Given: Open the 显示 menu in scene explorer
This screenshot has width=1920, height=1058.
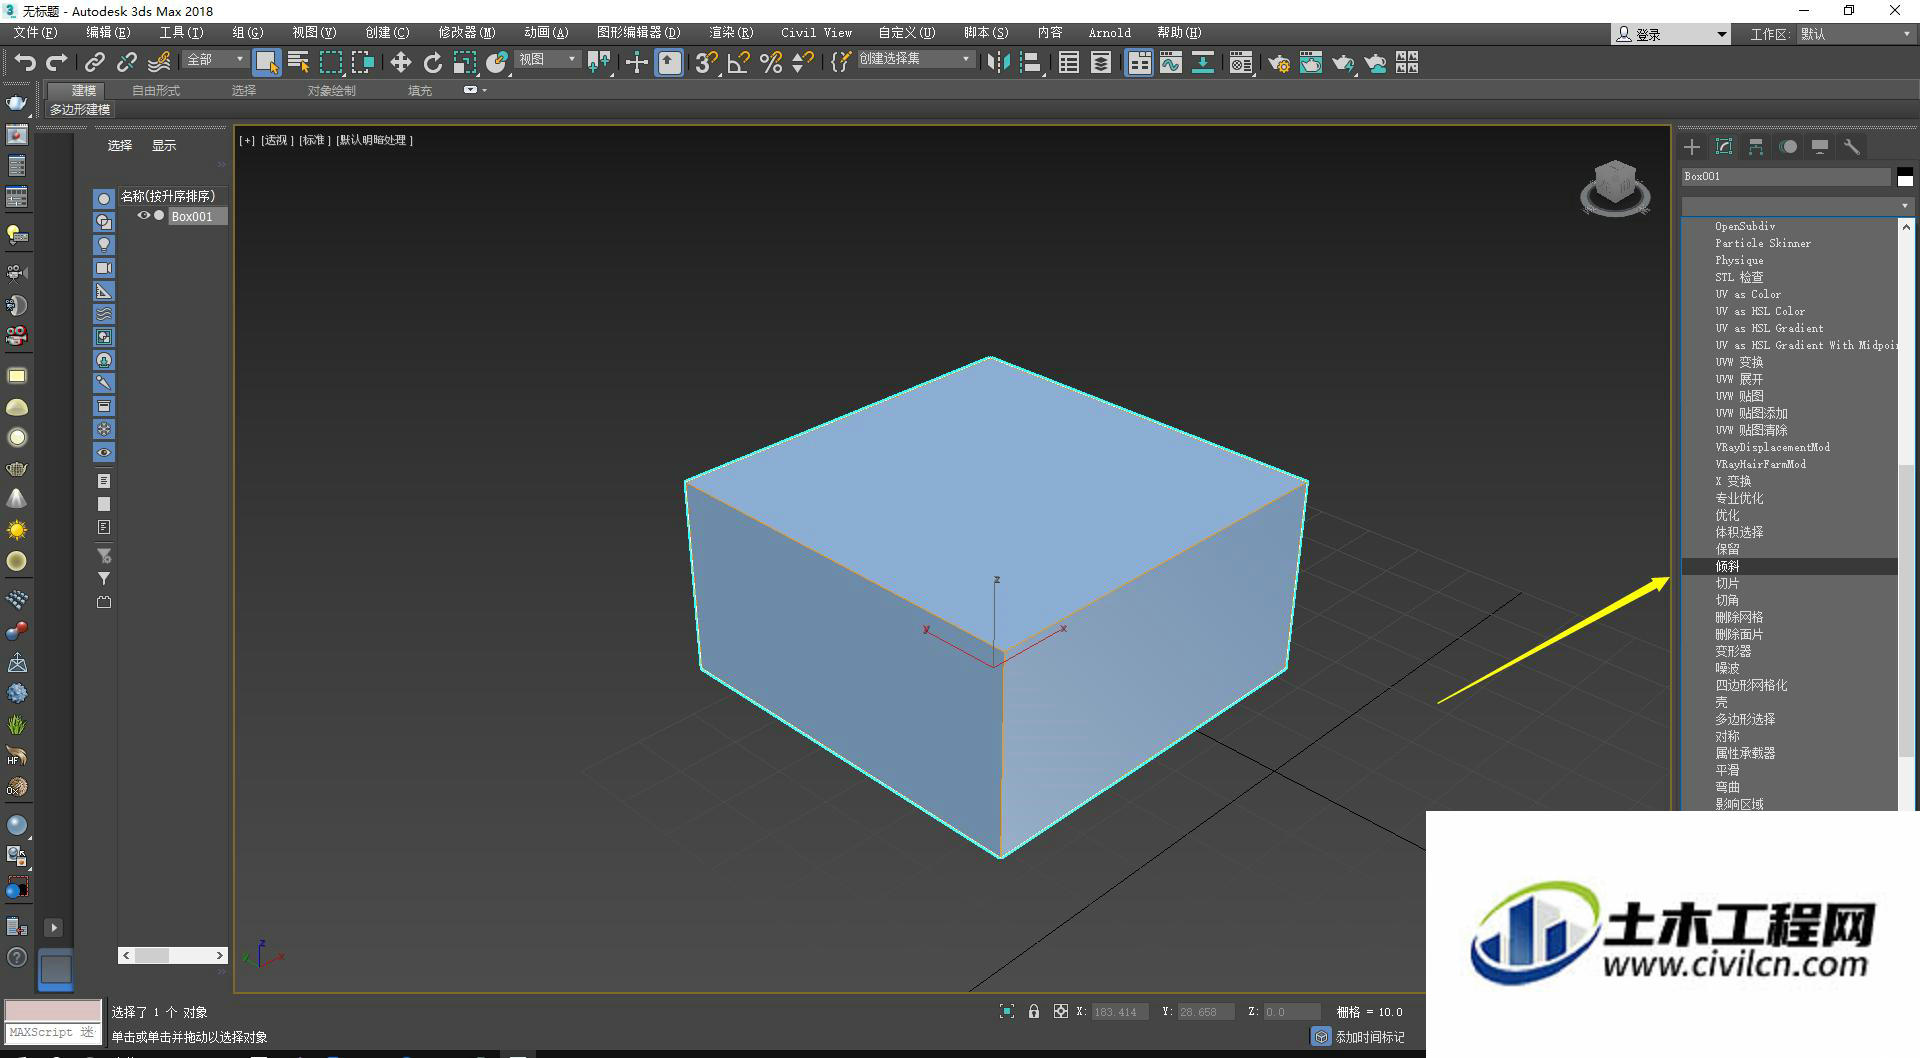Looking at the screenshot, I should 164,146.
